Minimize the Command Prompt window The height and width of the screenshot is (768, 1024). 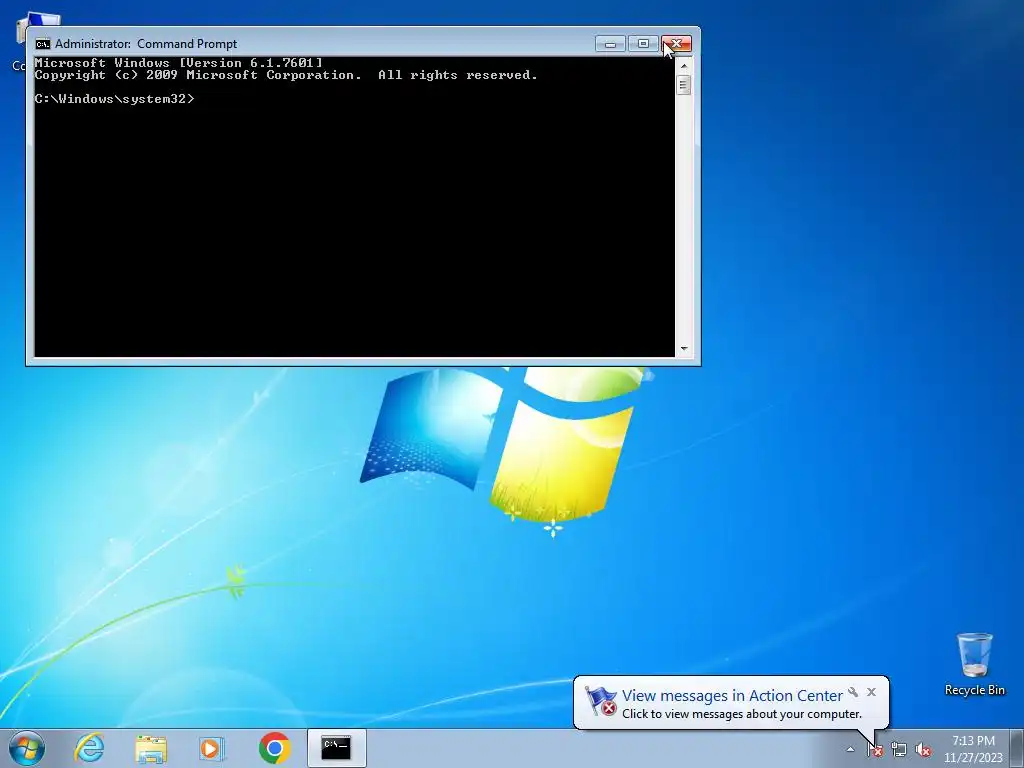coord(610,44)
